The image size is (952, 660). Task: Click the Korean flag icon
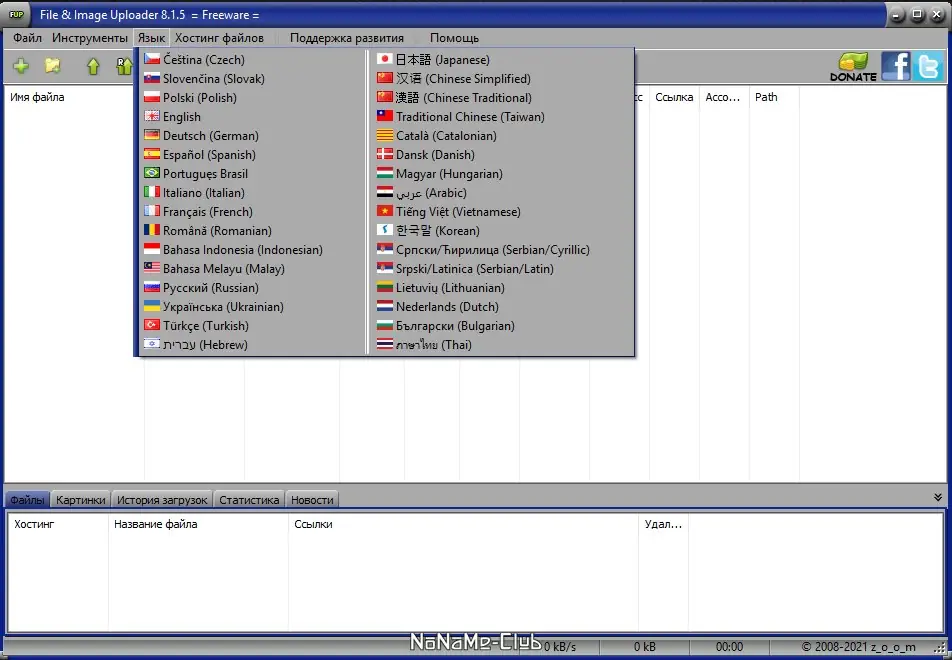pyautogui.click(x=385, y=230)
